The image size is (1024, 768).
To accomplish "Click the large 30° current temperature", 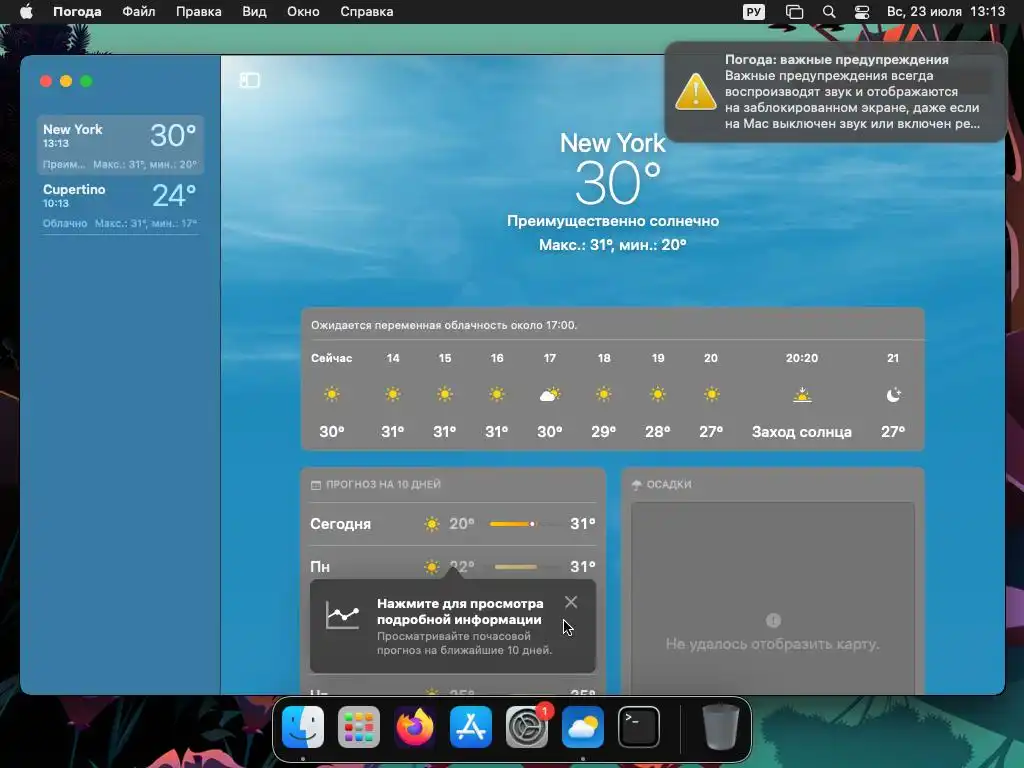I will pyautogui.click(x=618, y=184).
